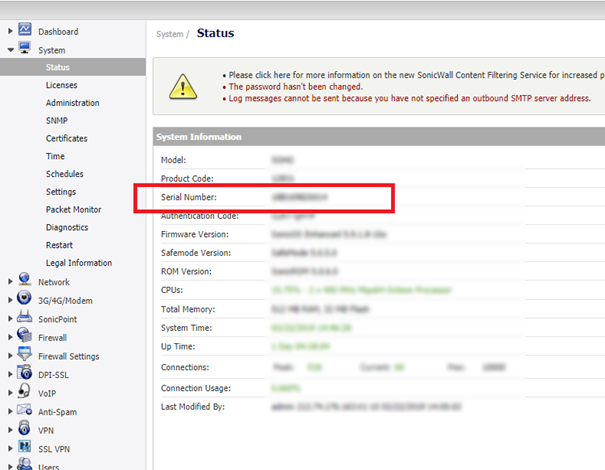Click the SonicPoint icon
This screenshot has height=470, width=605.
[x=25, y=318]
